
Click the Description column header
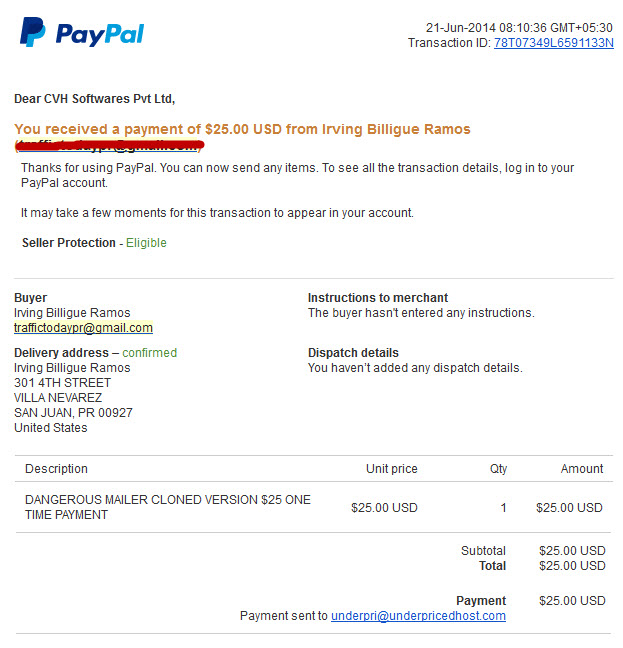click(x=56, y=469)
